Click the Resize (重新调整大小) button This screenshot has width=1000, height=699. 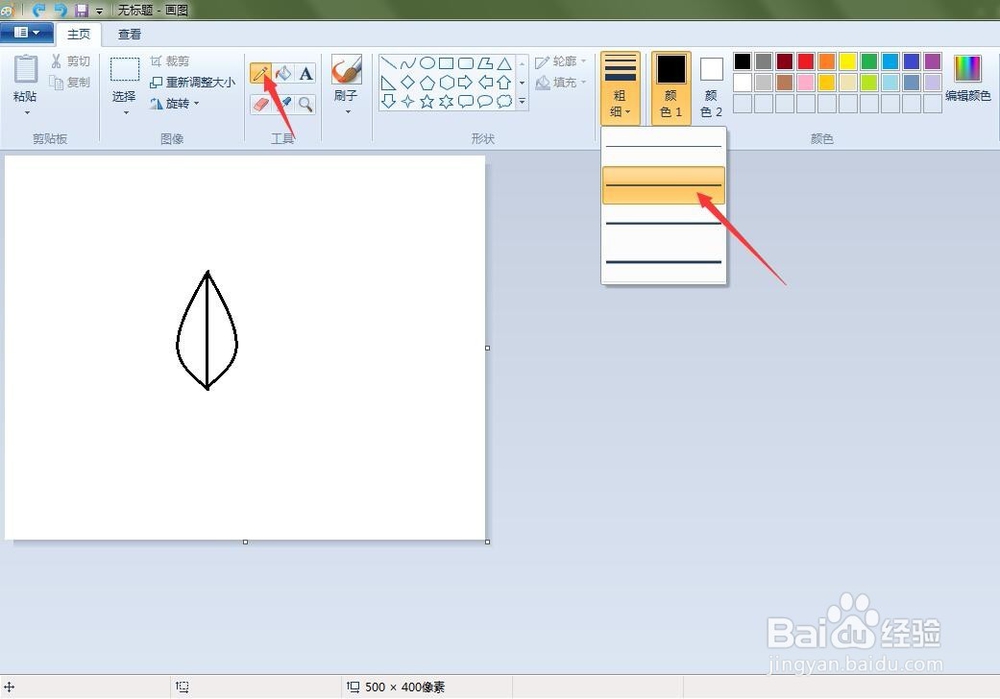(x=193, y=82)
